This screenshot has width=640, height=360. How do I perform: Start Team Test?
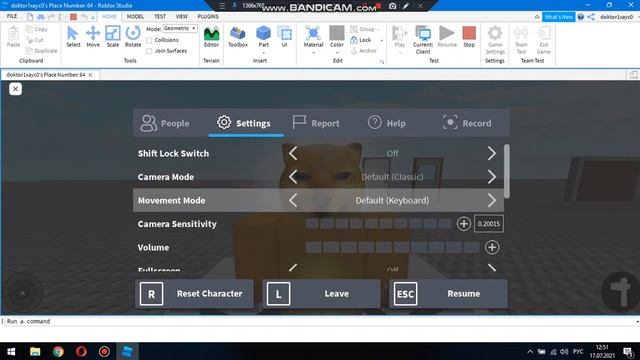[x=521, y=40]
